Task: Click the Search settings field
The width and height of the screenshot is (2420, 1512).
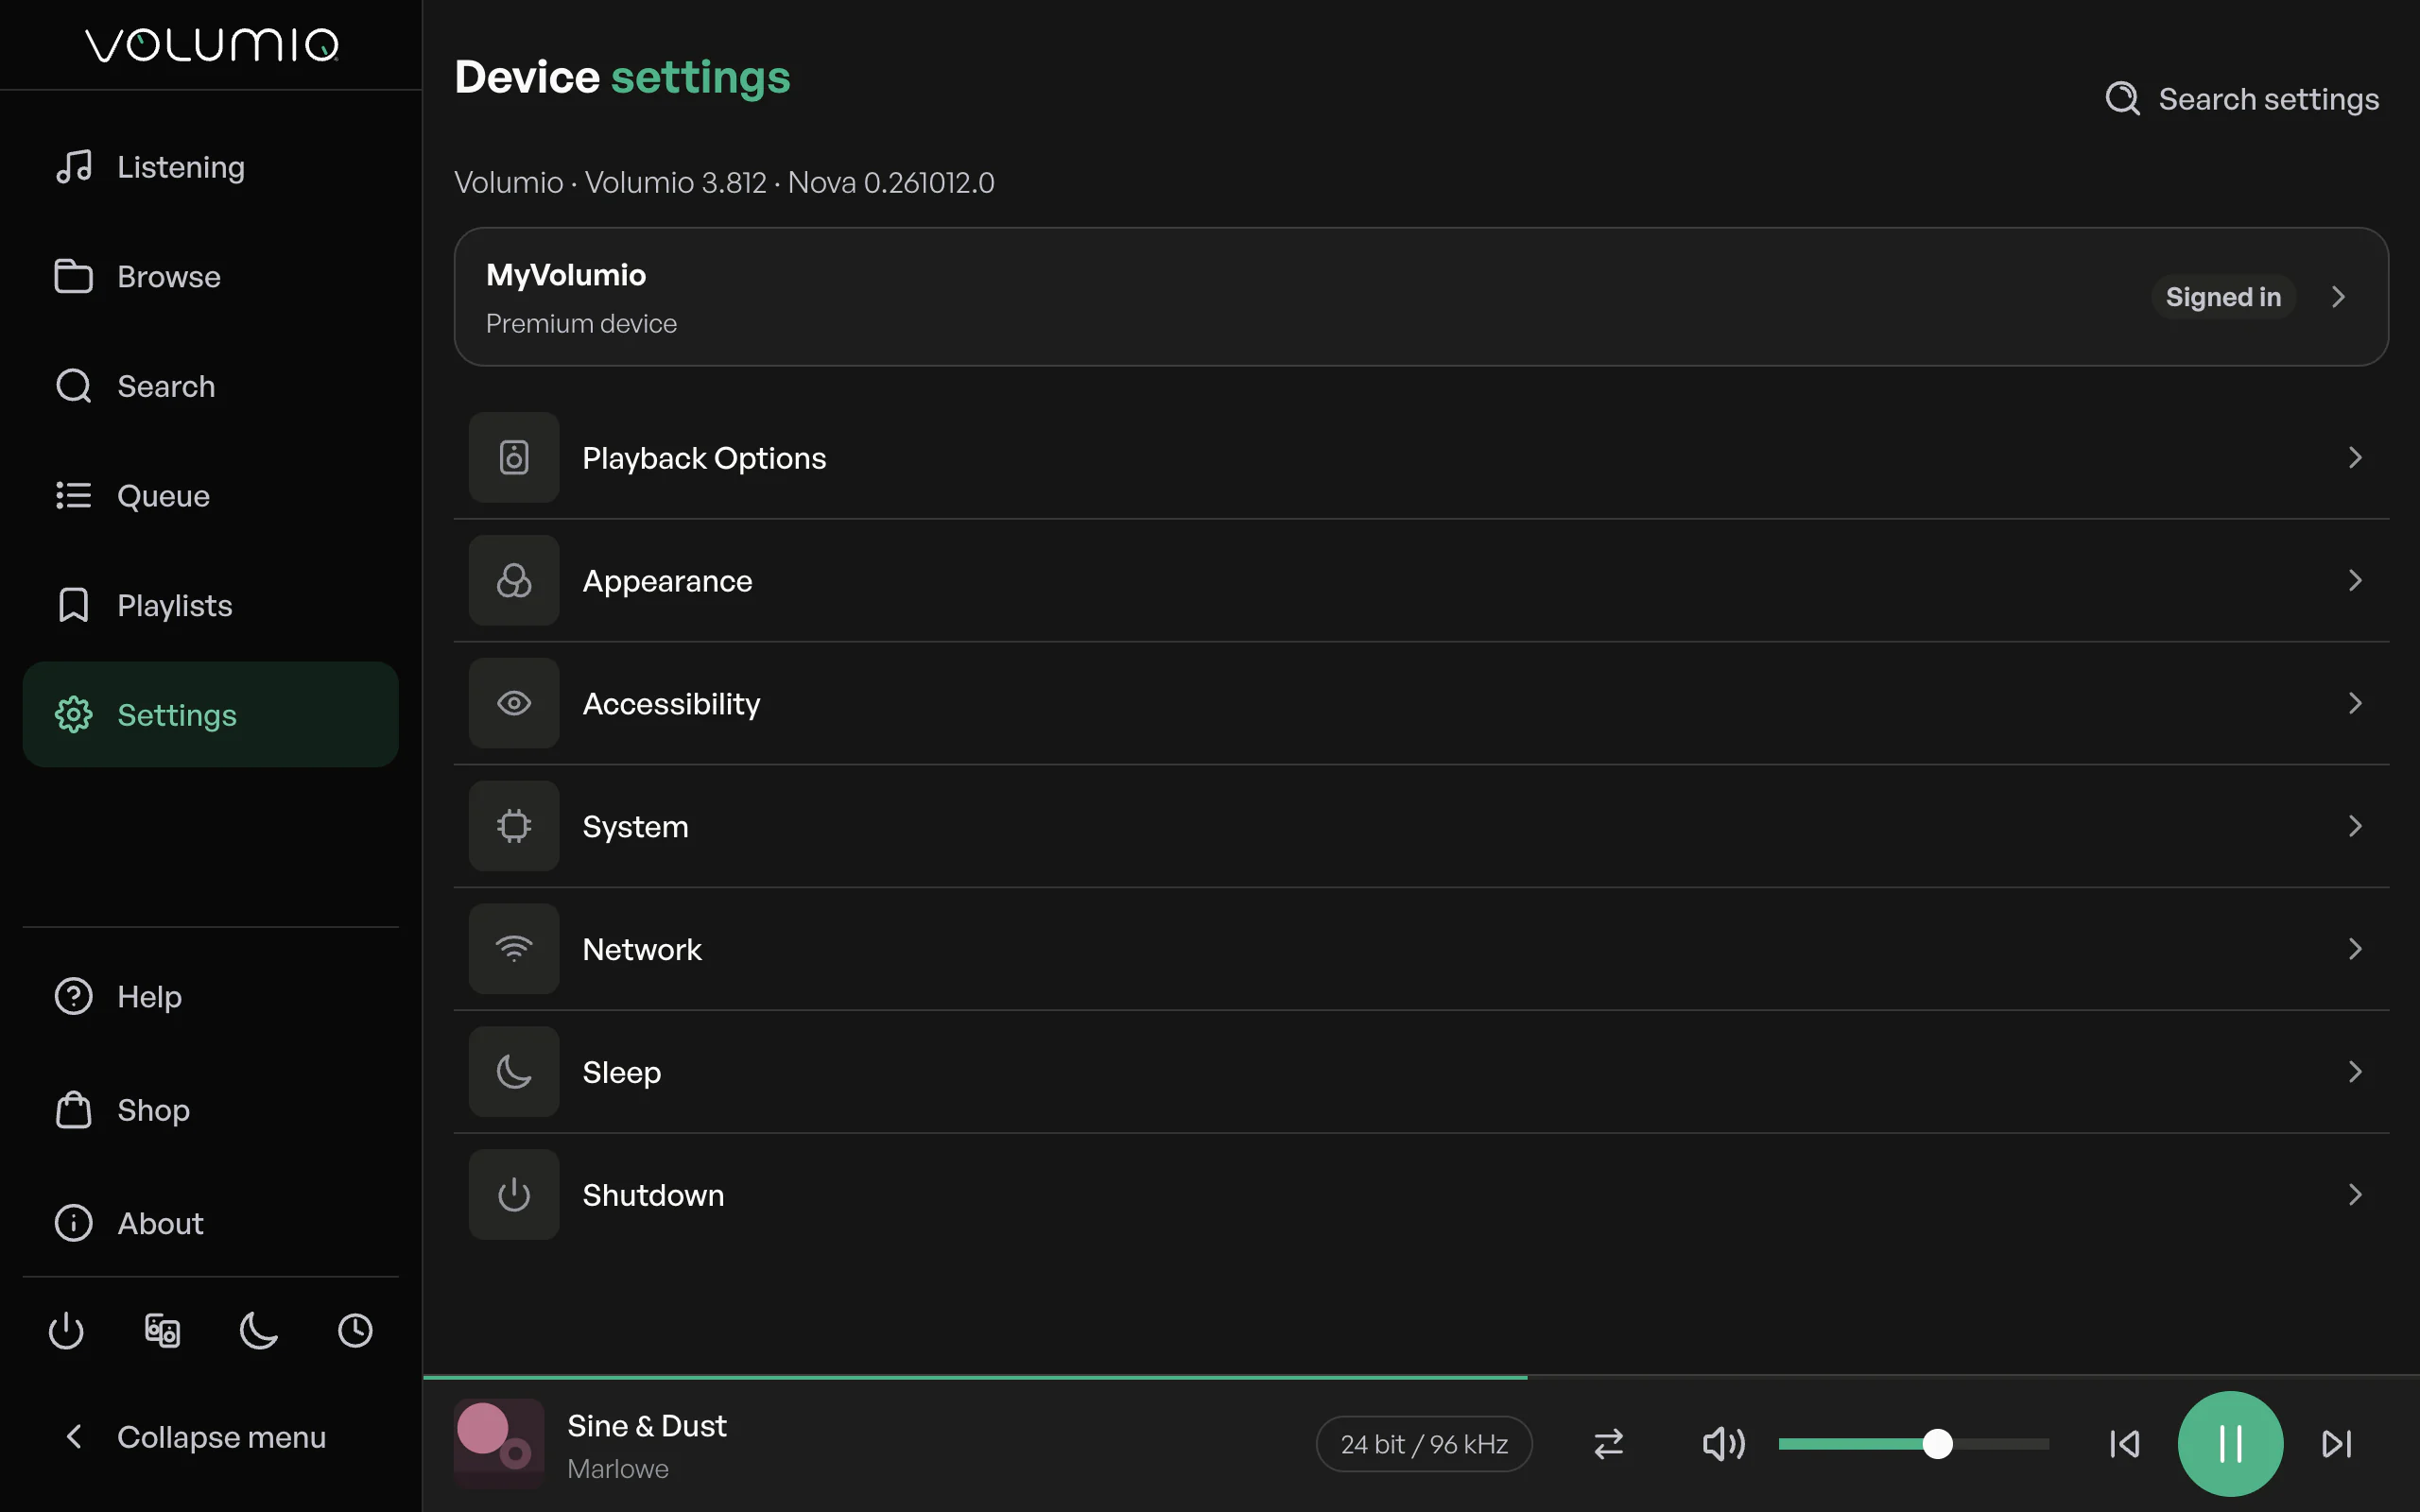Action: tap(2242, 99)
